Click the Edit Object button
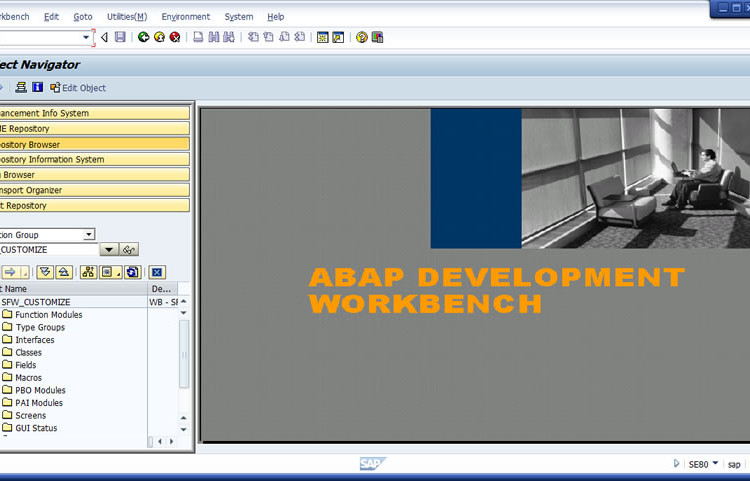This screenshot has width=750, height=481. click(x=78, y=87)
